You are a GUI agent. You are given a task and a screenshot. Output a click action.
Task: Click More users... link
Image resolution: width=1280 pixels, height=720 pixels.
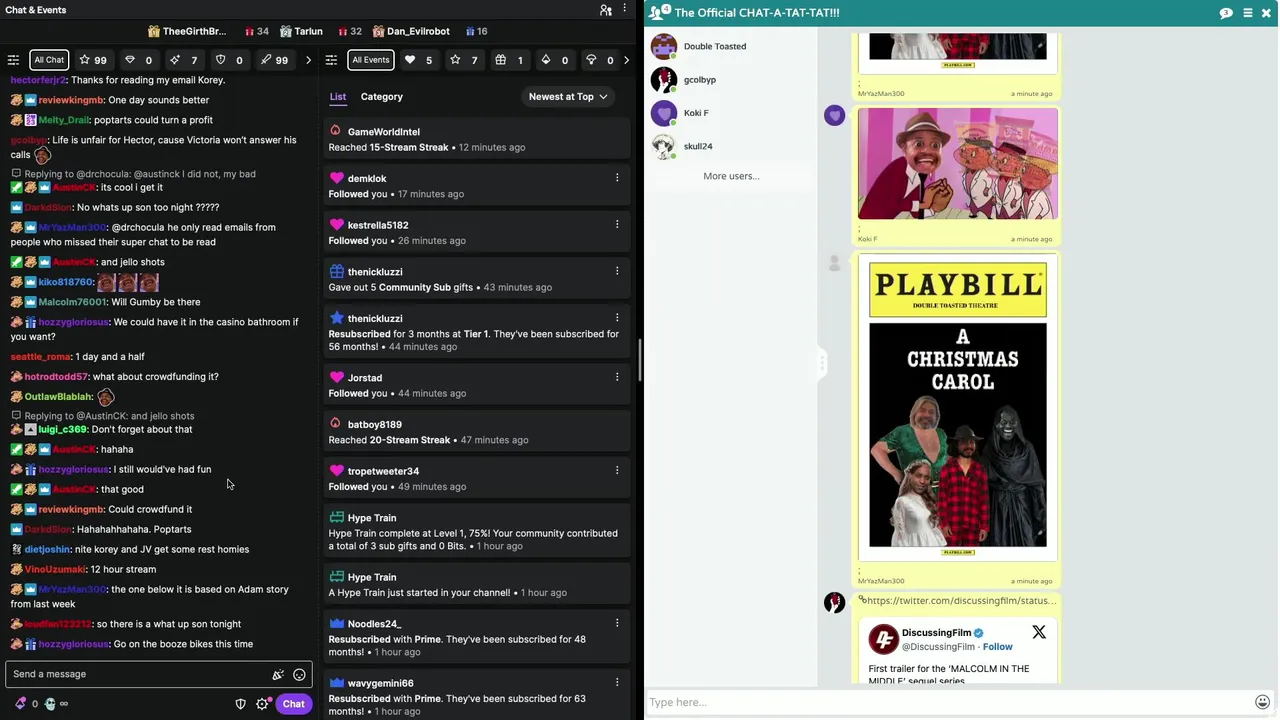pos(731,176)
